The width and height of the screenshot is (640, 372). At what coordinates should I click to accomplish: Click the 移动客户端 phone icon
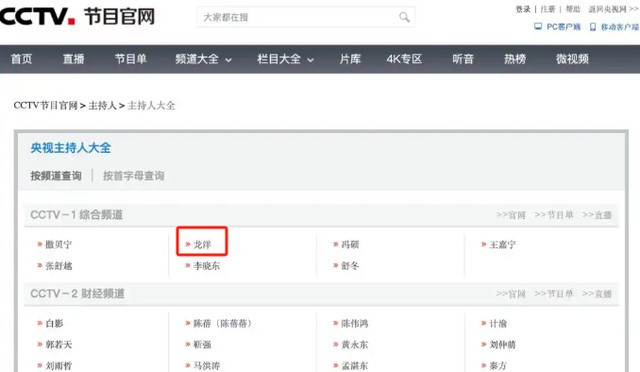click(x=593, y=27)
